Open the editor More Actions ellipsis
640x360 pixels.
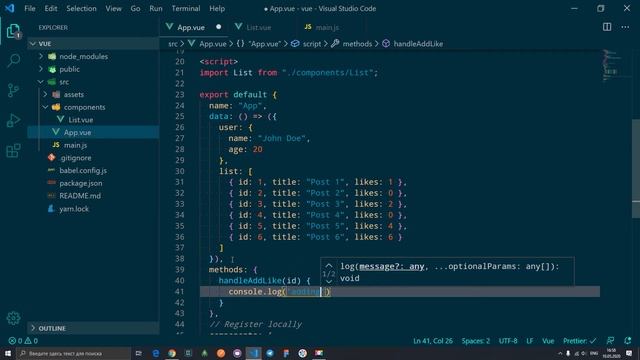pyautogui.click(x=625, y=27)
